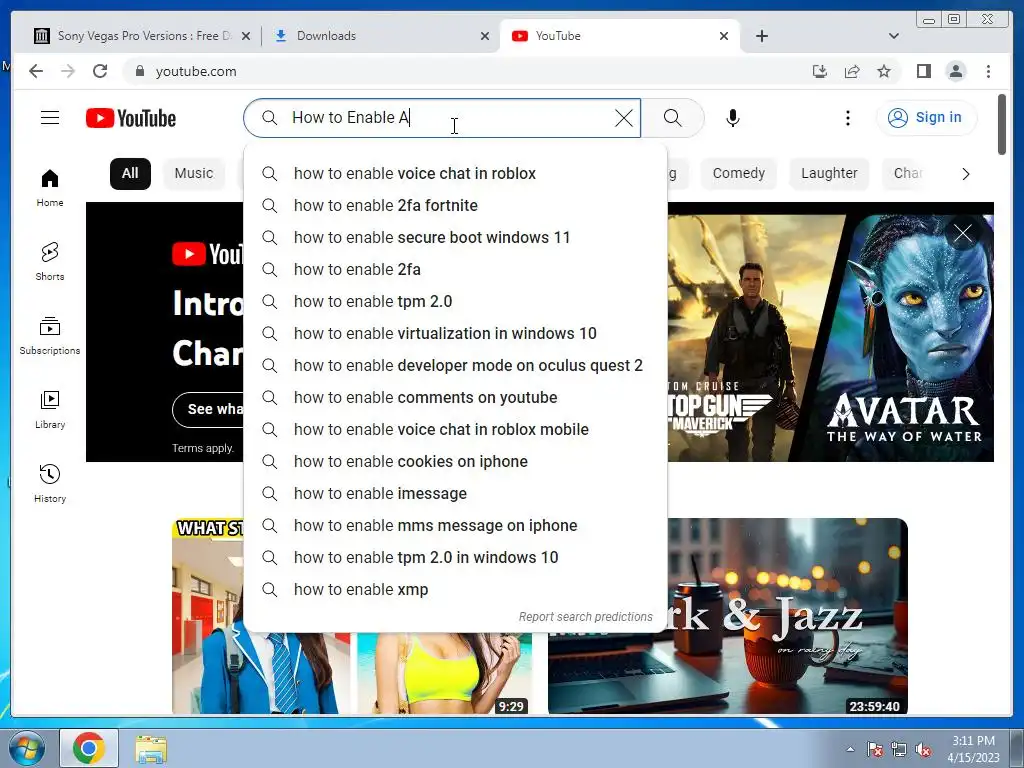Image resolution: width=1024 pixels, height=768 pixels.
Task: Open the YouTube hamburger guide menu
Action: pyautogui.click(x=50, y=118)
